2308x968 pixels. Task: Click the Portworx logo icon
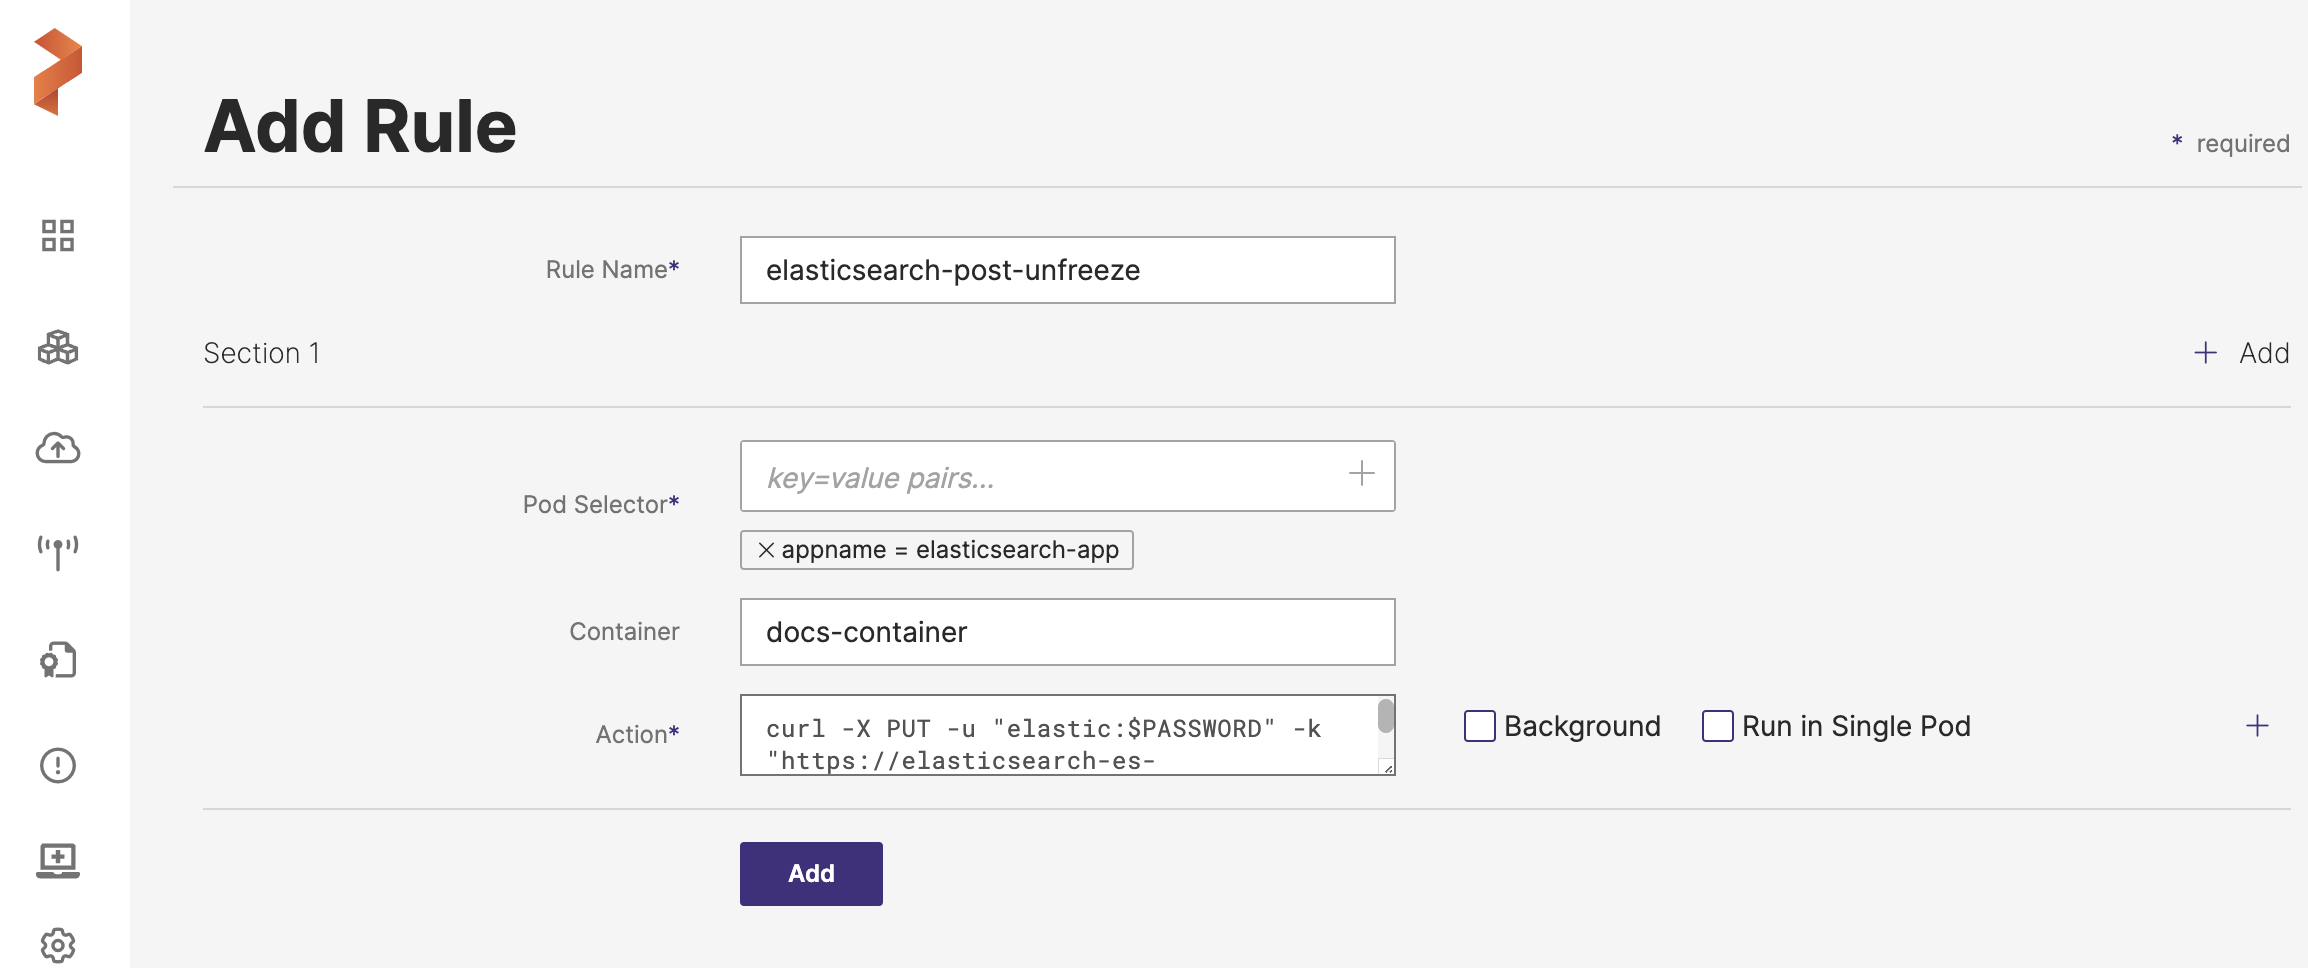(58, 72)
